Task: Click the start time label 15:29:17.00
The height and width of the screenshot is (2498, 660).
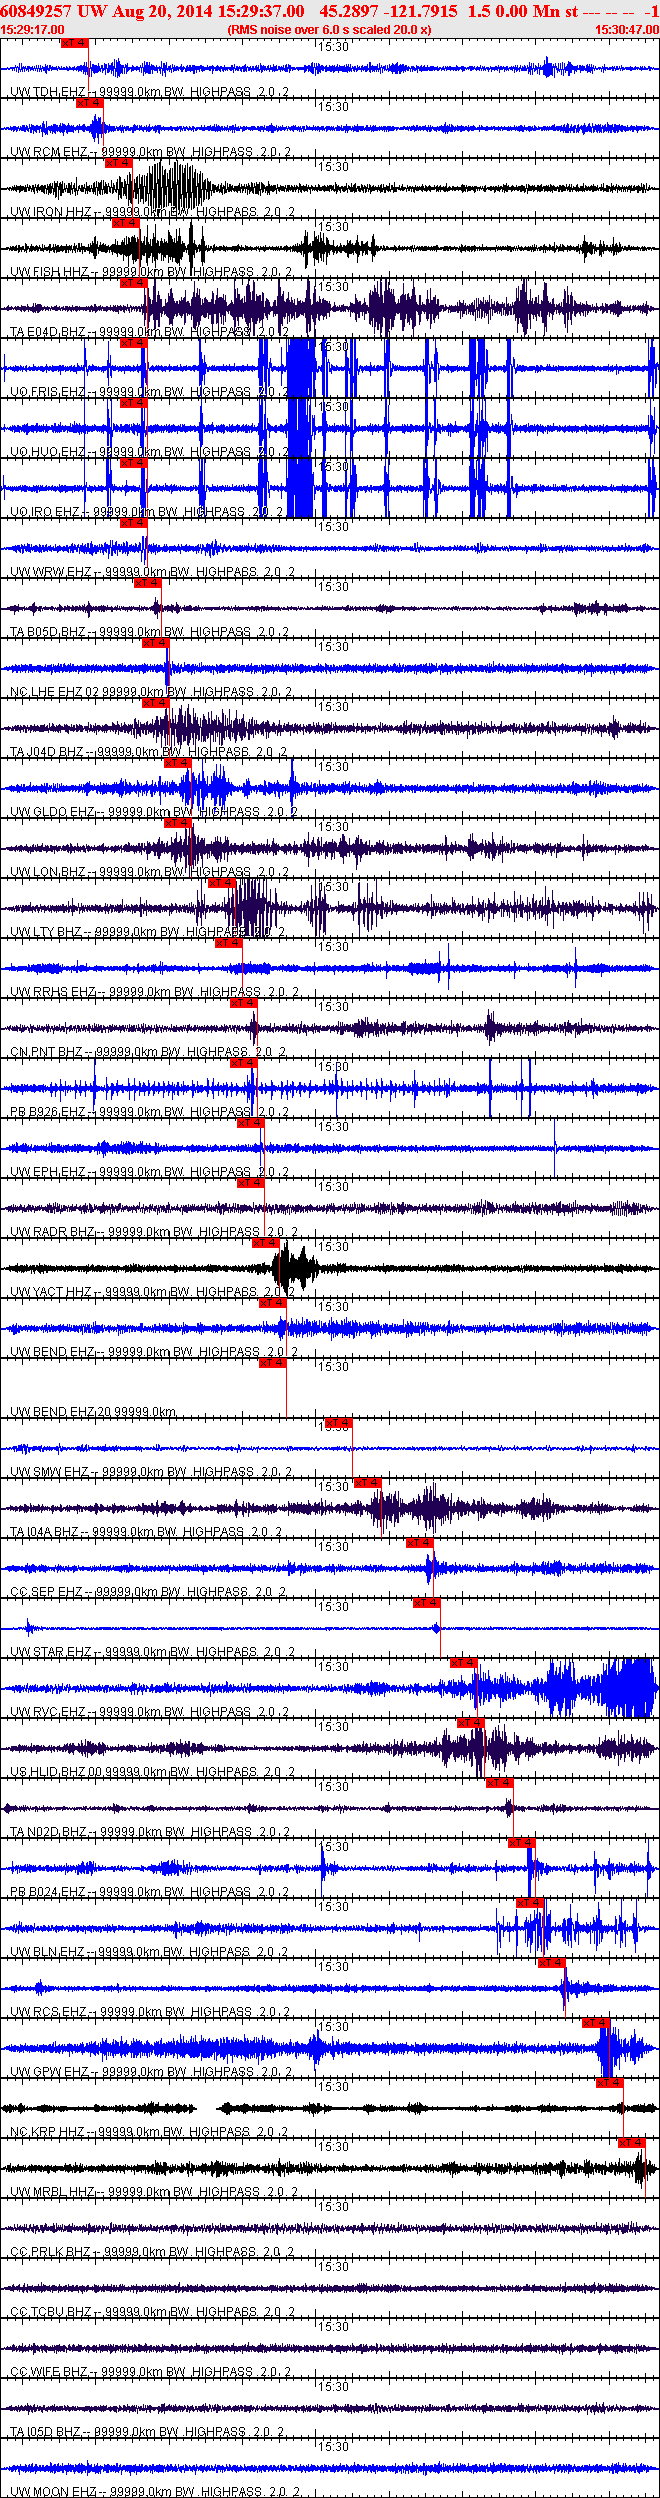Action: click(x=32, y=30)
